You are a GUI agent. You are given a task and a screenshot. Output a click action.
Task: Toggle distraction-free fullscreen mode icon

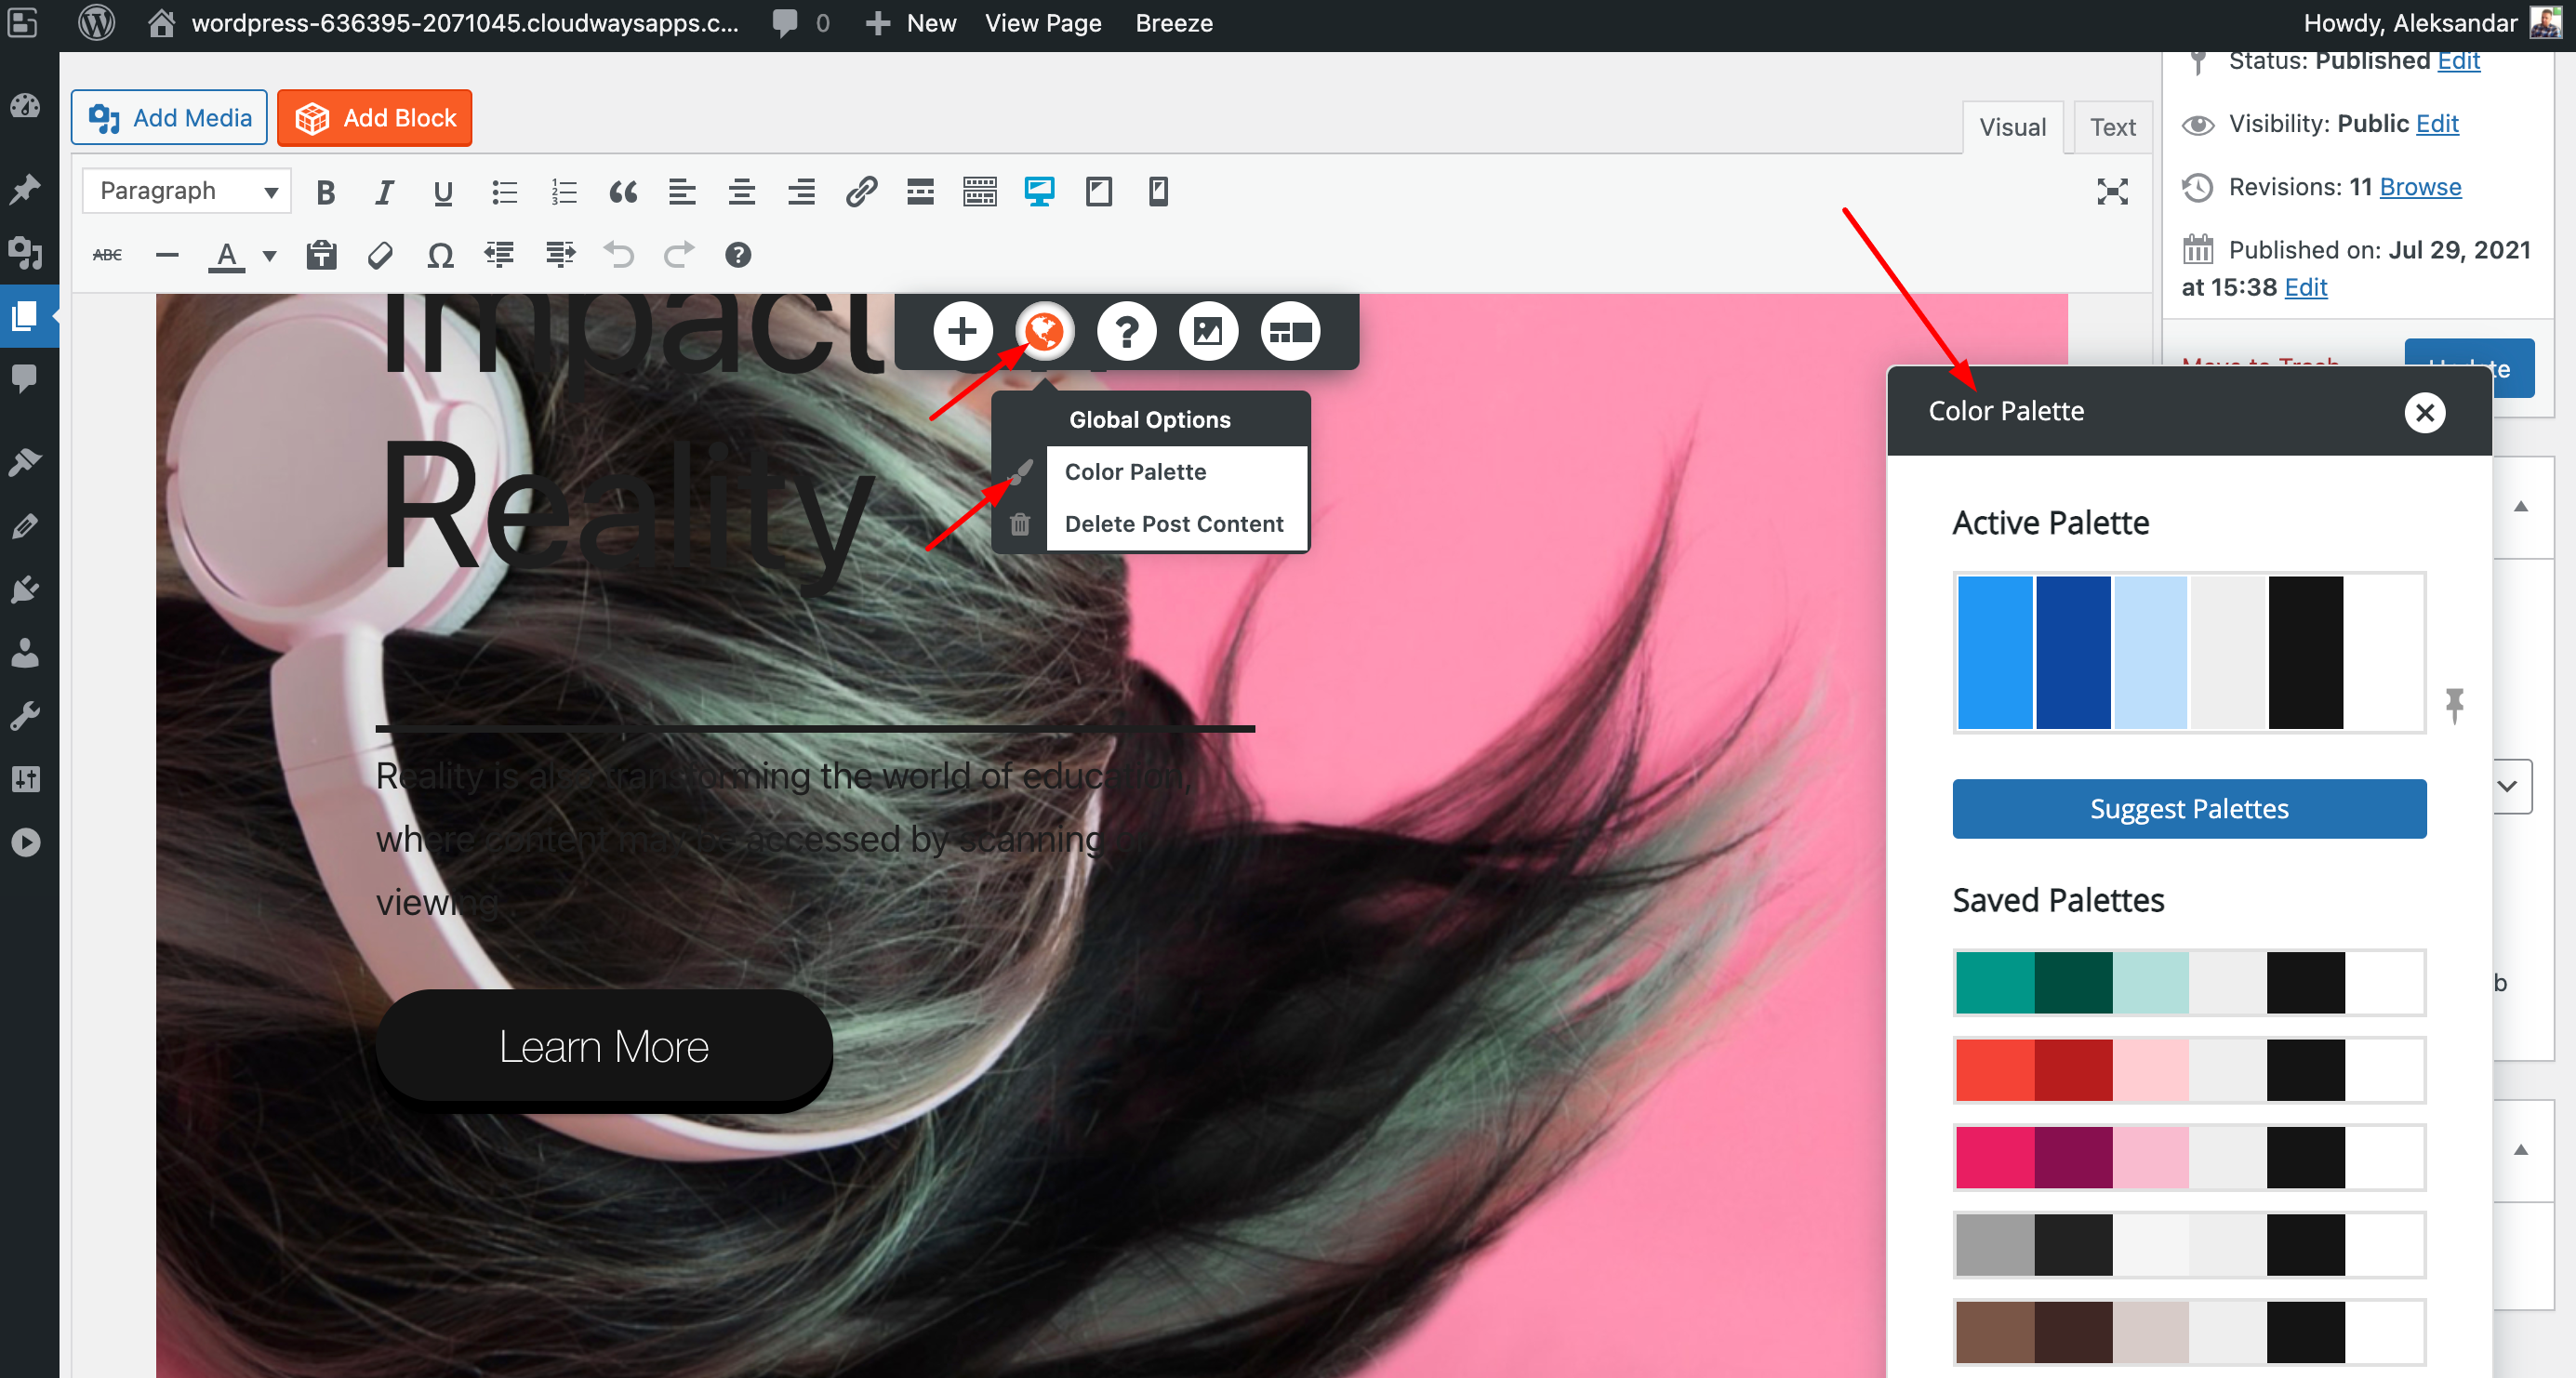pos(2112,191)
